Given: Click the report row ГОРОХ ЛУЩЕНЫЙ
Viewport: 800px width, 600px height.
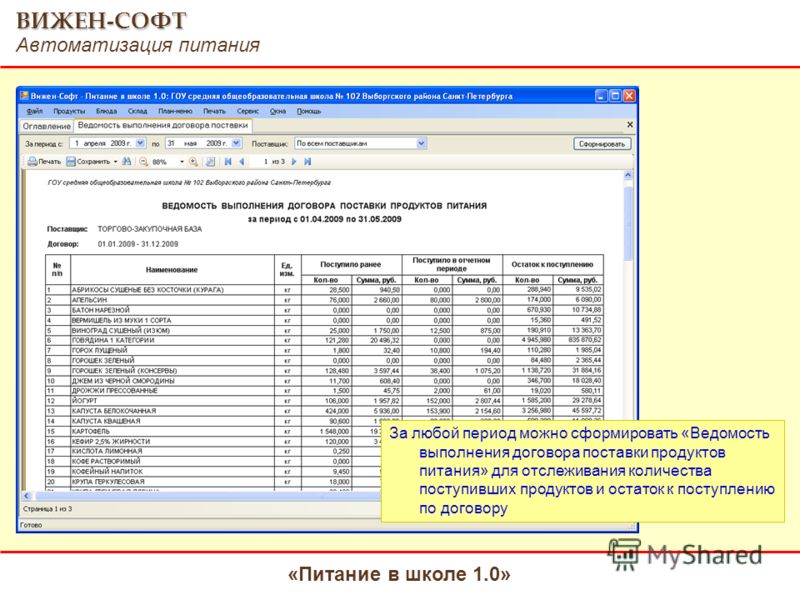Looking at the screenshot, I should (324, 351).
